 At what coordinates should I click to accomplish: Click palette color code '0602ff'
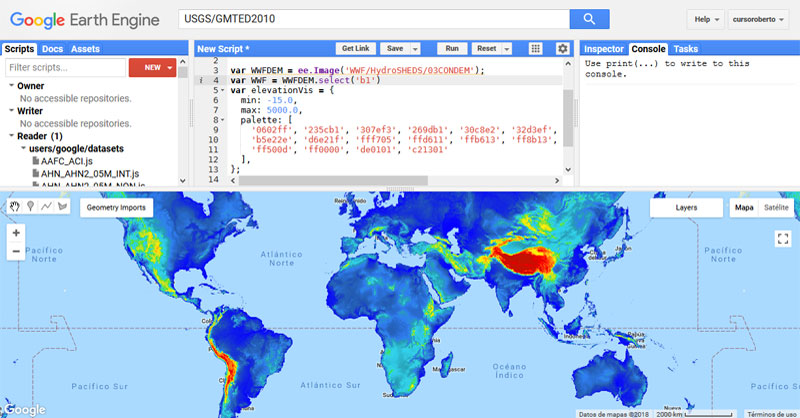[272, 130]
